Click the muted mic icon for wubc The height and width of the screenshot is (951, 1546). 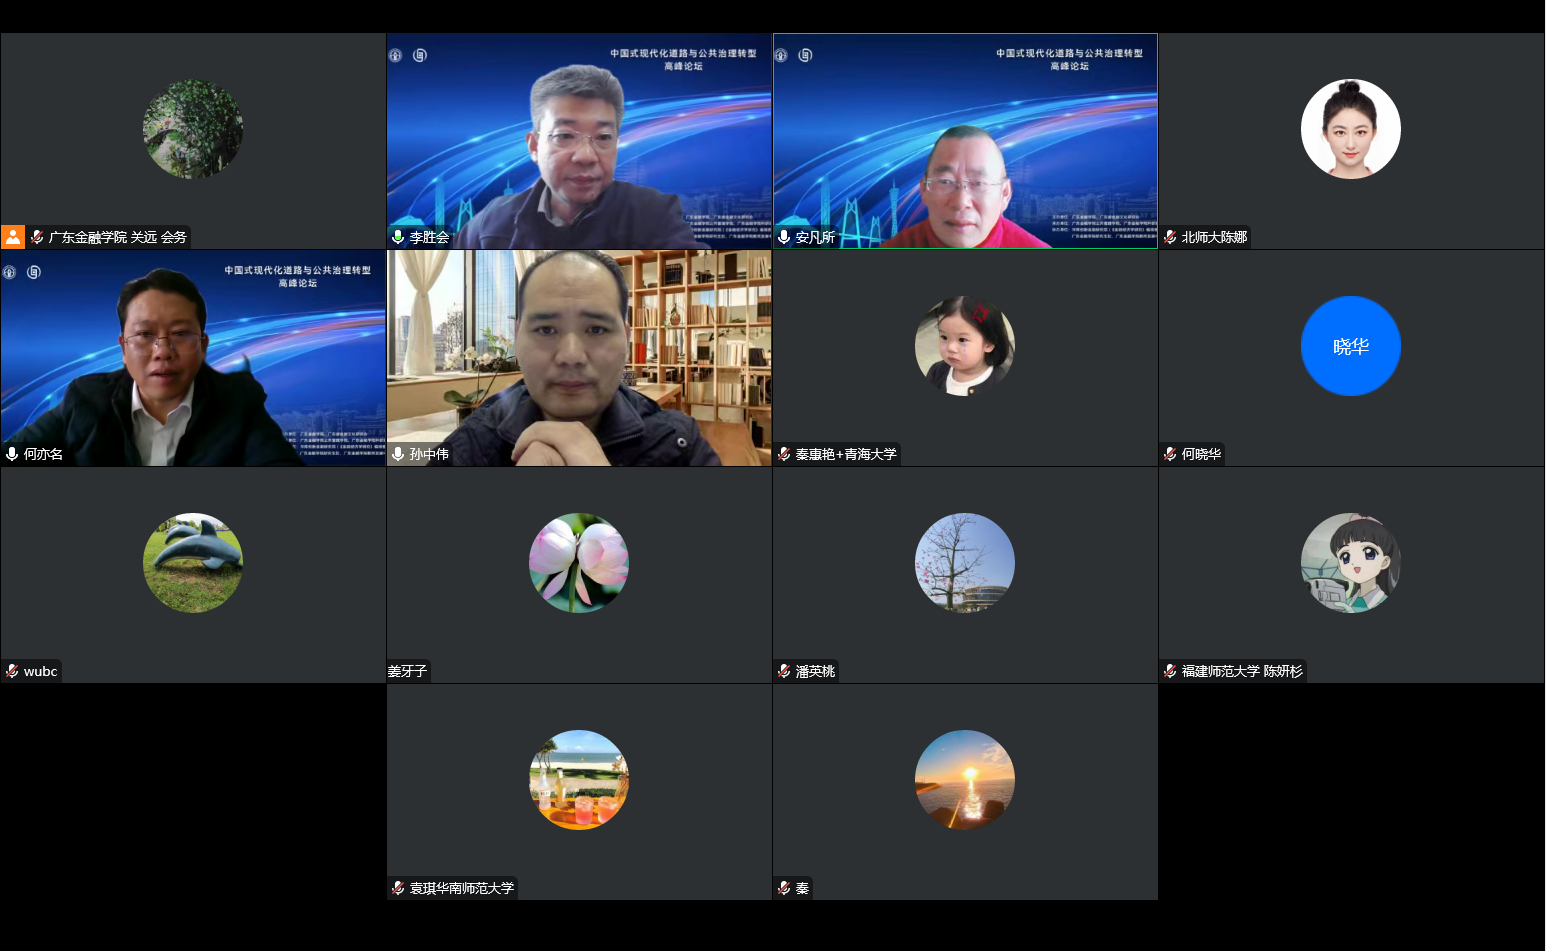(x=12, y=671)
